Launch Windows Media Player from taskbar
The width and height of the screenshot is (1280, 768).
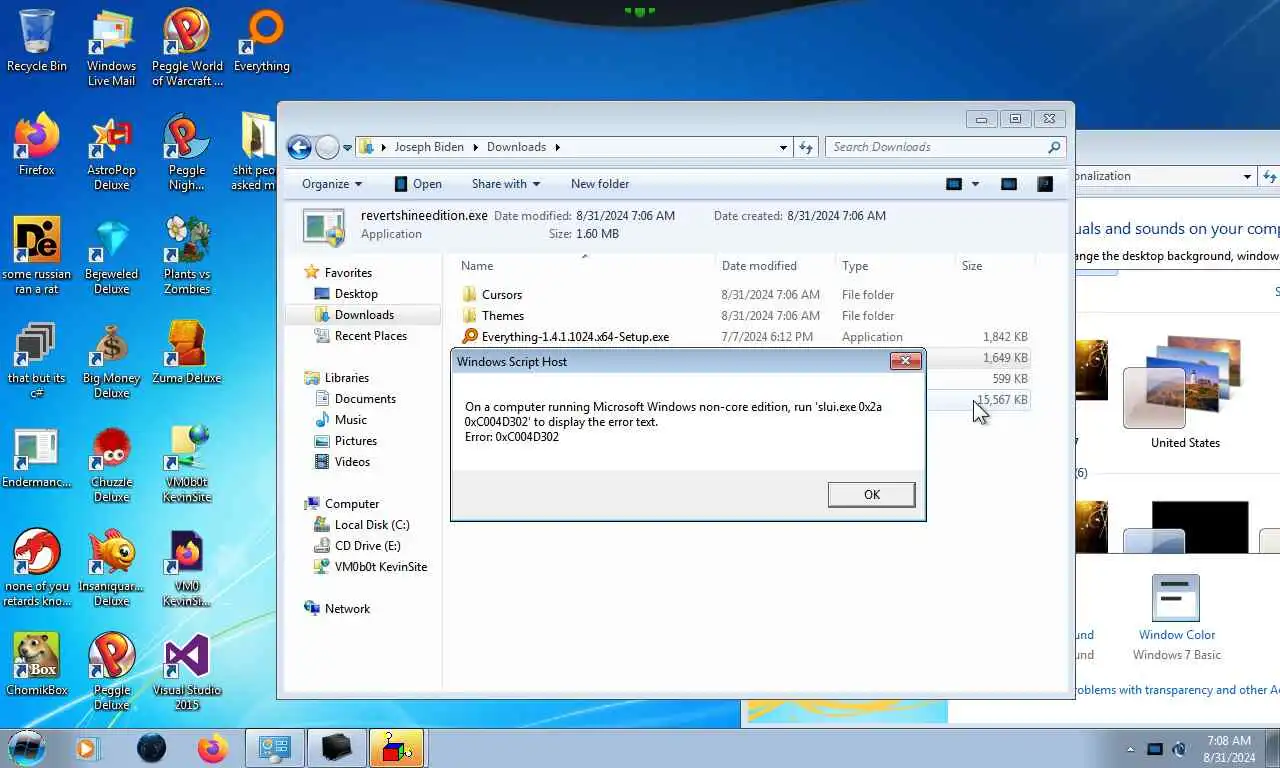86,748
